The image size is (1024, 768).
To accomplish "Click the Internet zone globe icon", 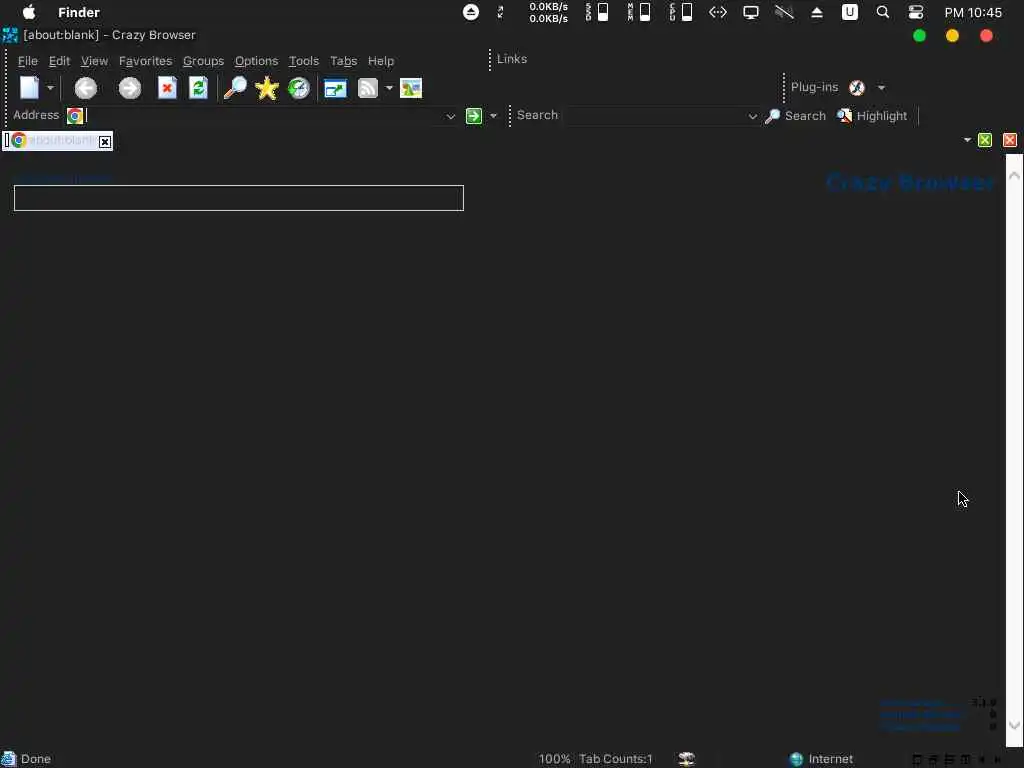I will click(796, 759).
